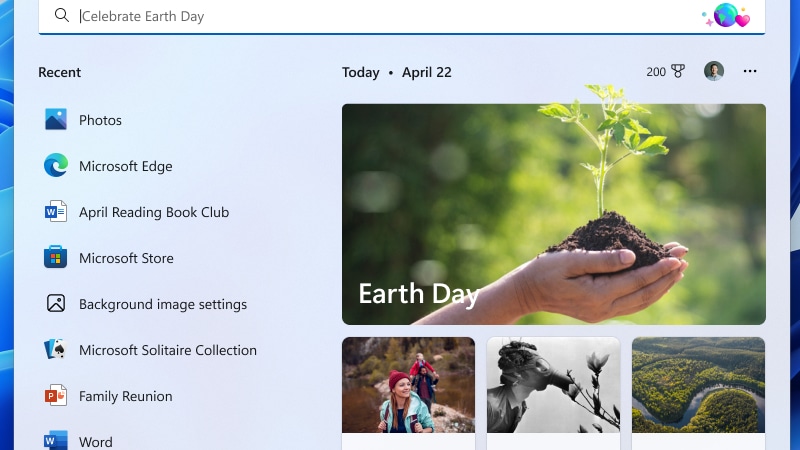Launch Microsoft Edge from recent list
The width and height of the screenshot is (800, 450).
point(56,166)
